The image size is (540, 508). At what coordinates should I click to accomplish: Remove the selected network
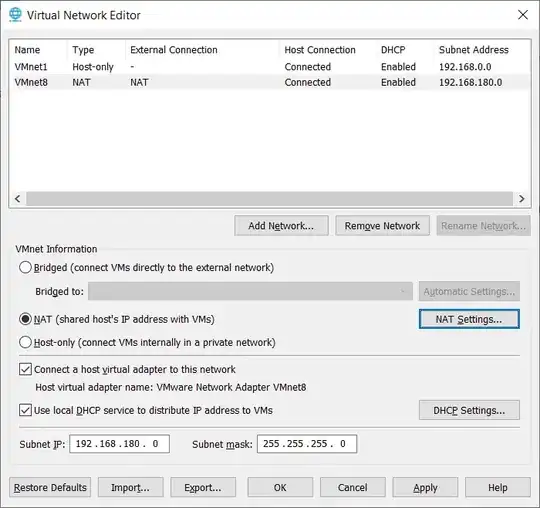click(x=382, y=226)
